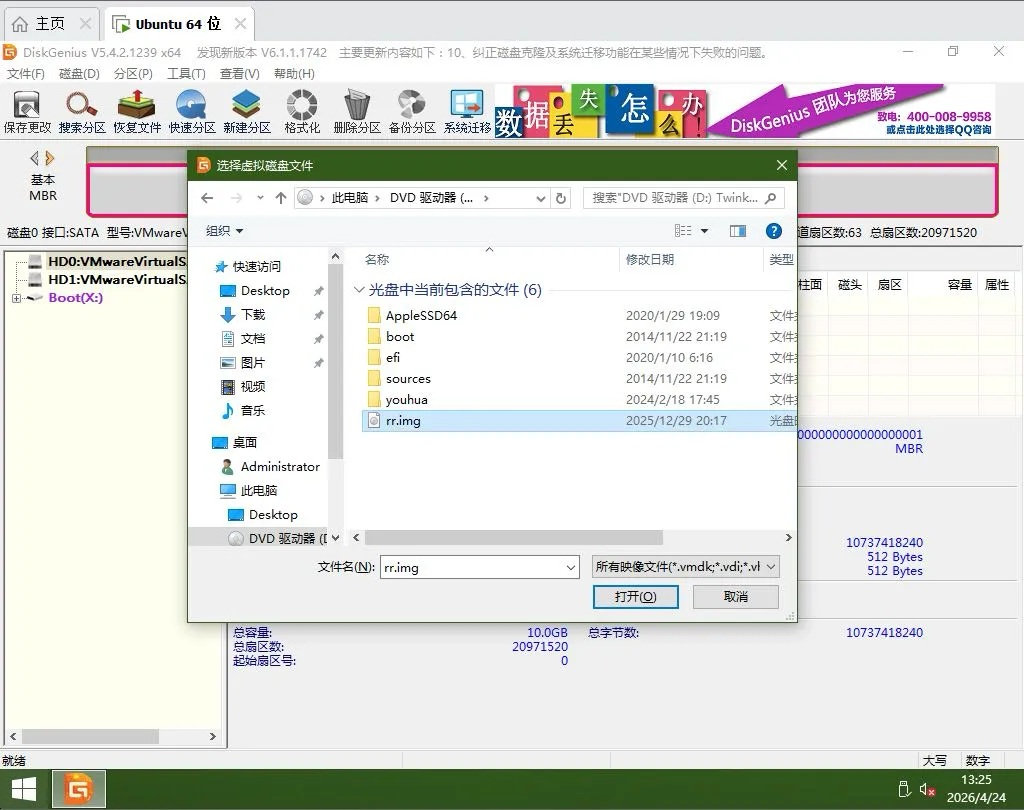Open the Quick Partition (快速分区) tool
The width and height of the screenshot is (1024, 810).
[x=191, y=111]
